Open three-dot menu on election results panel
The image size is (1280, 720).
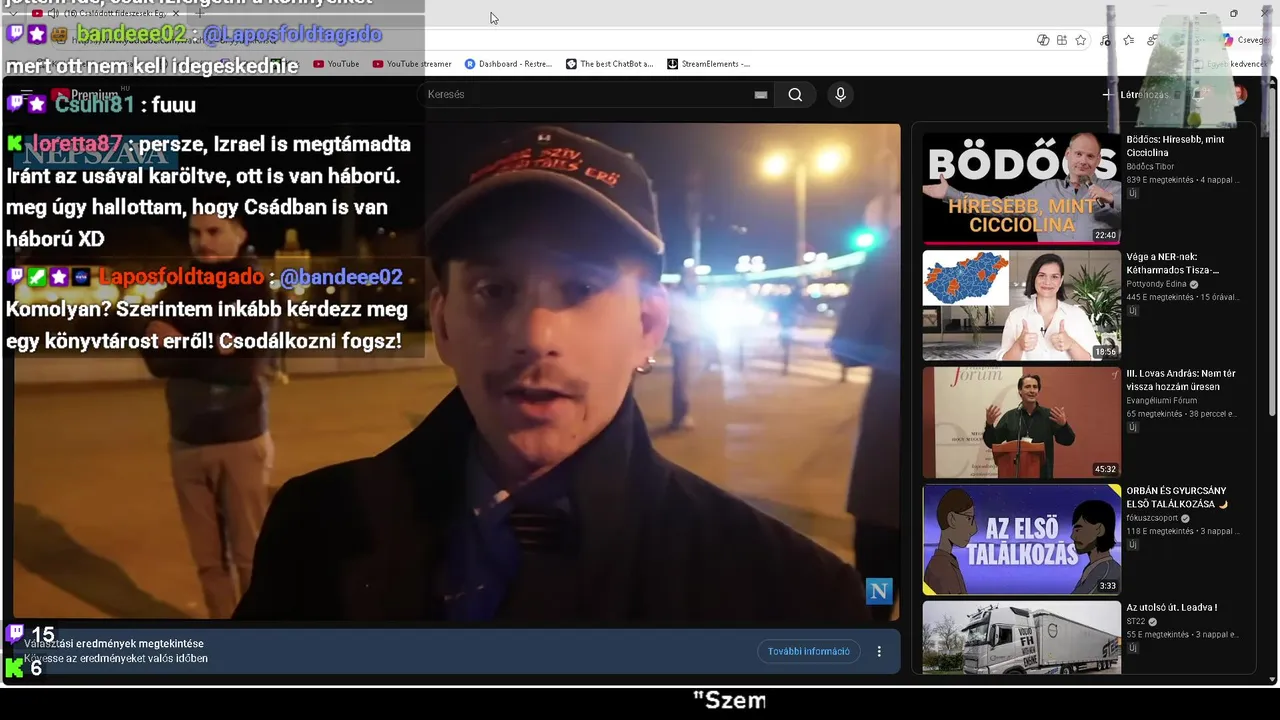[879, 651]
